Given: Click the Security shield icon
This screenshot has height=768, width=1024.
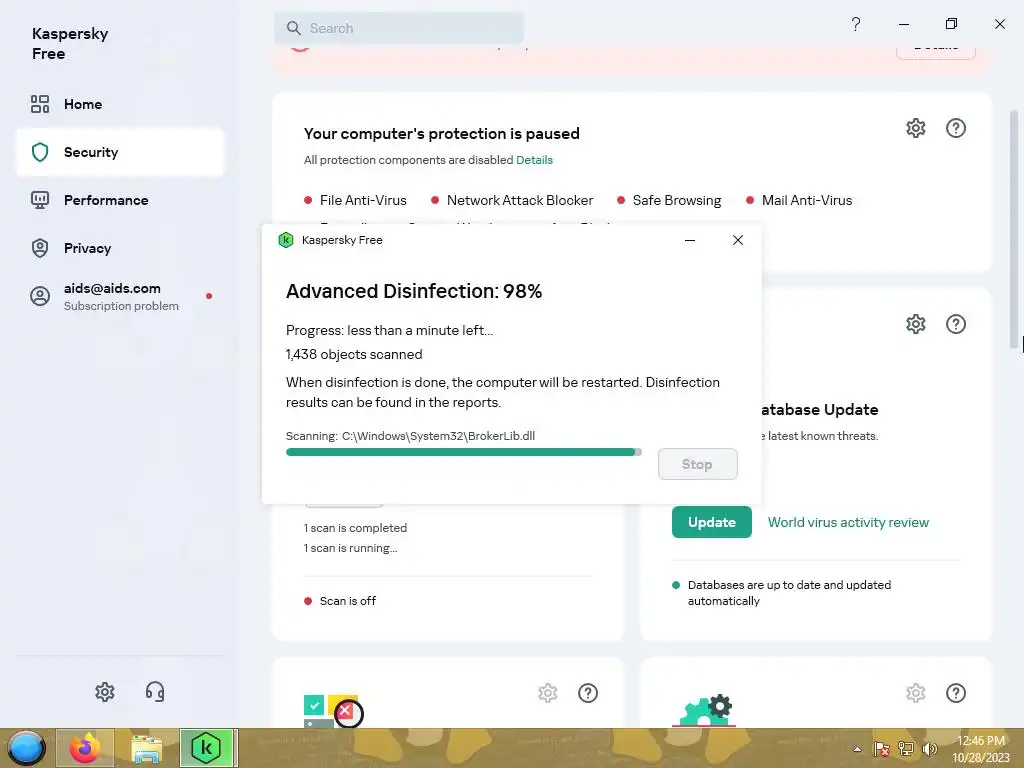Looking at the screenshot, I should pyautogui.click(x=40, y=152).
